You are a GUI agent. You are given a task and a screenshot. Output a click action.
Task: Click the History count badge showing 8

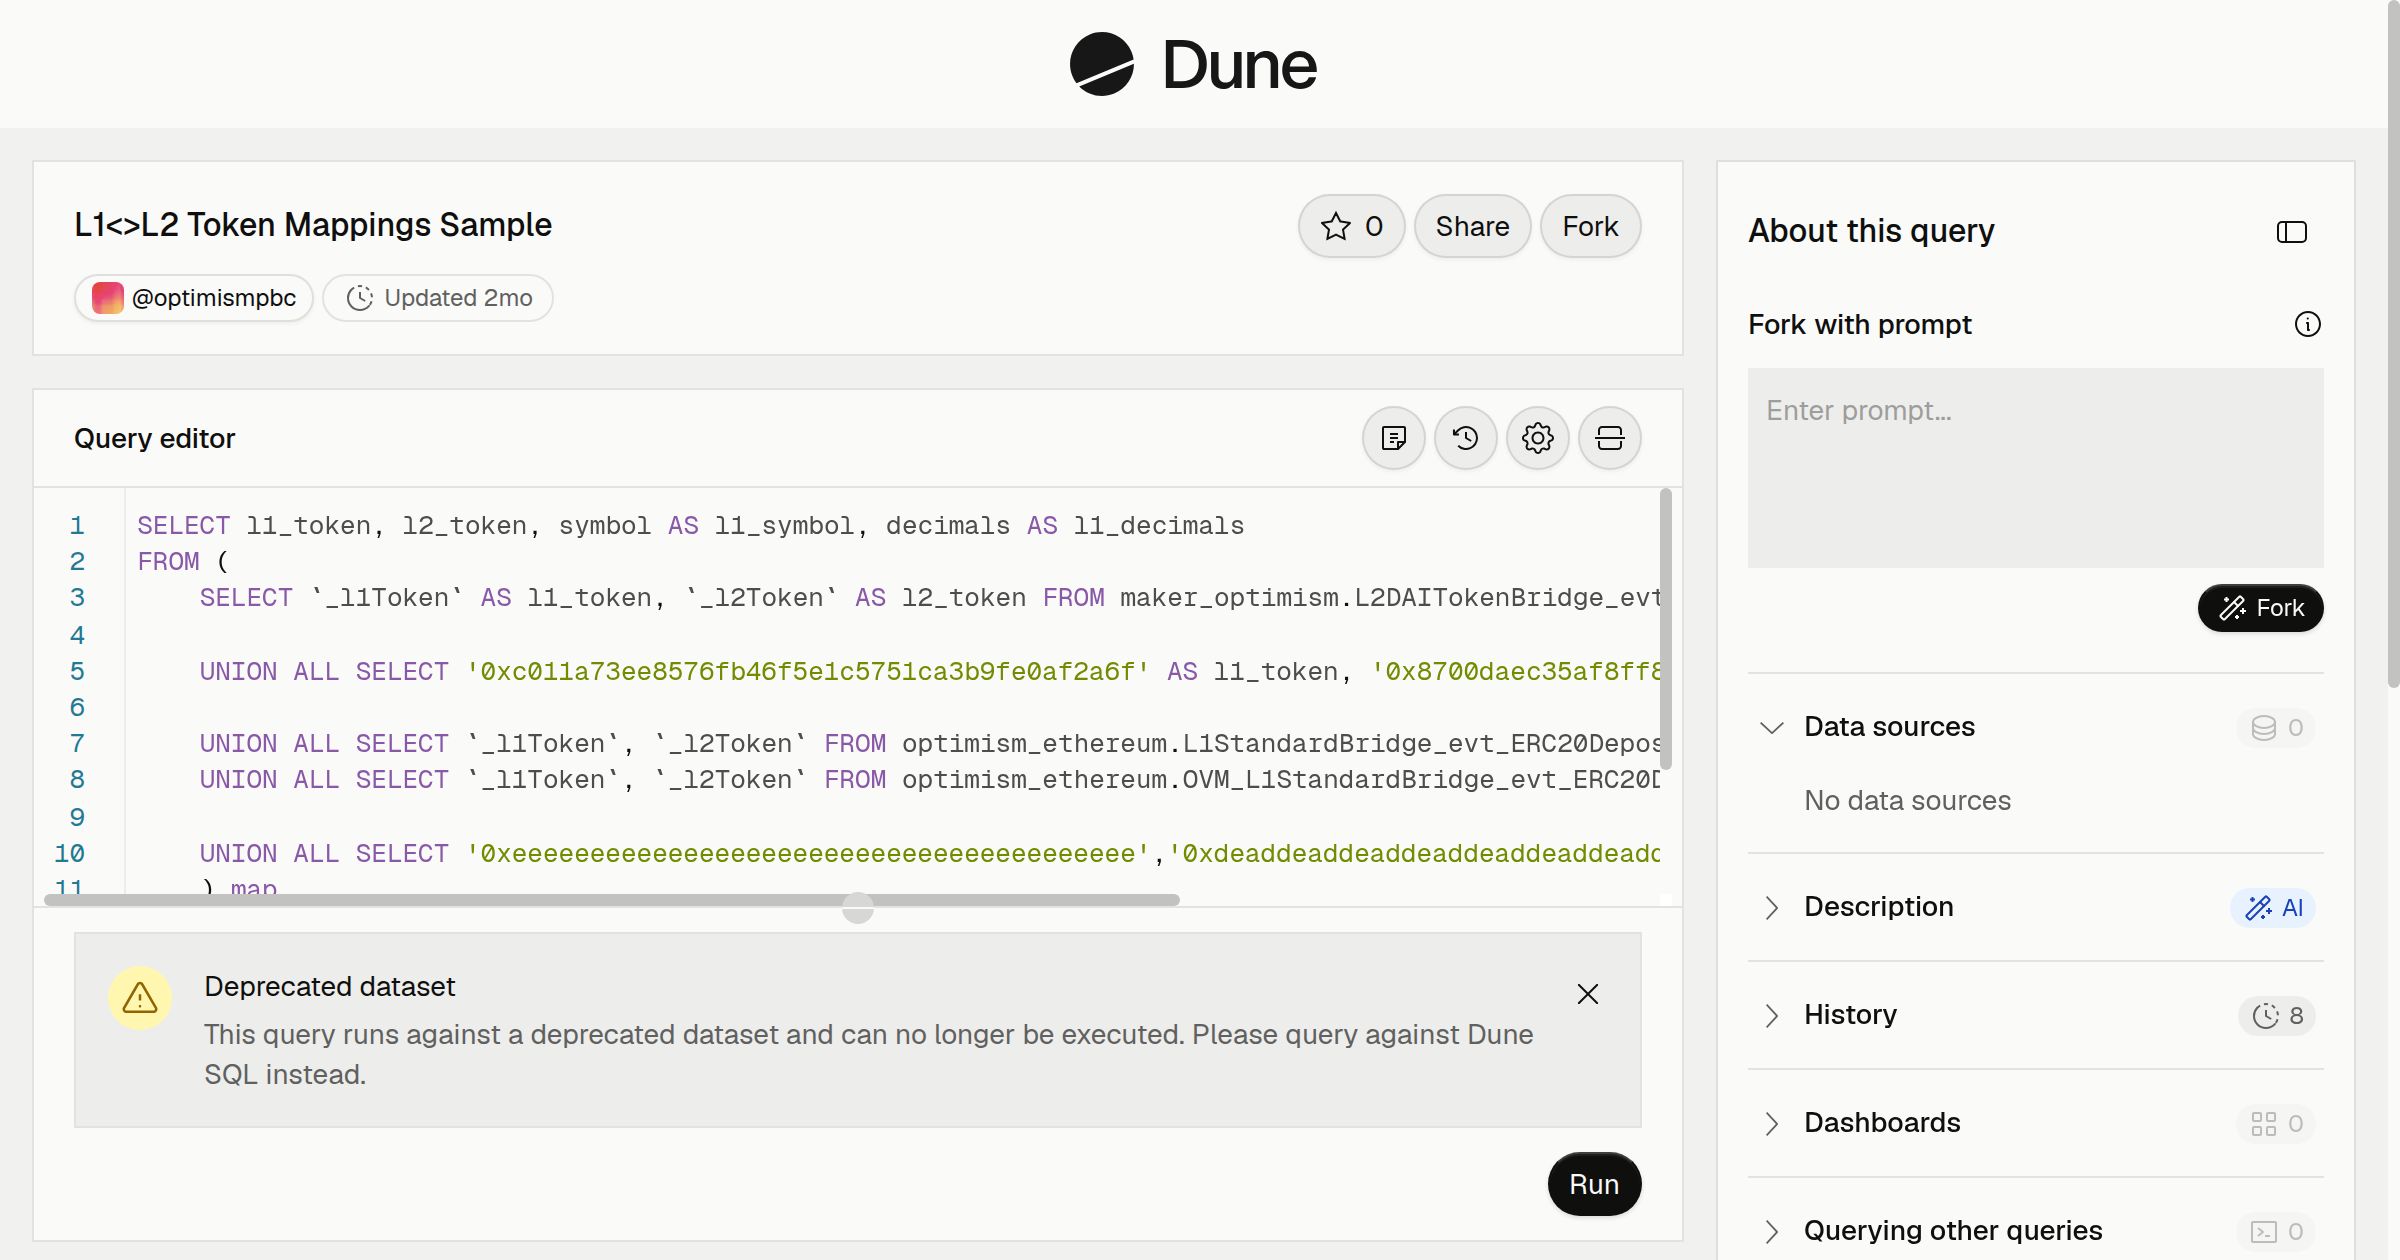(x=2277, y=1016)
